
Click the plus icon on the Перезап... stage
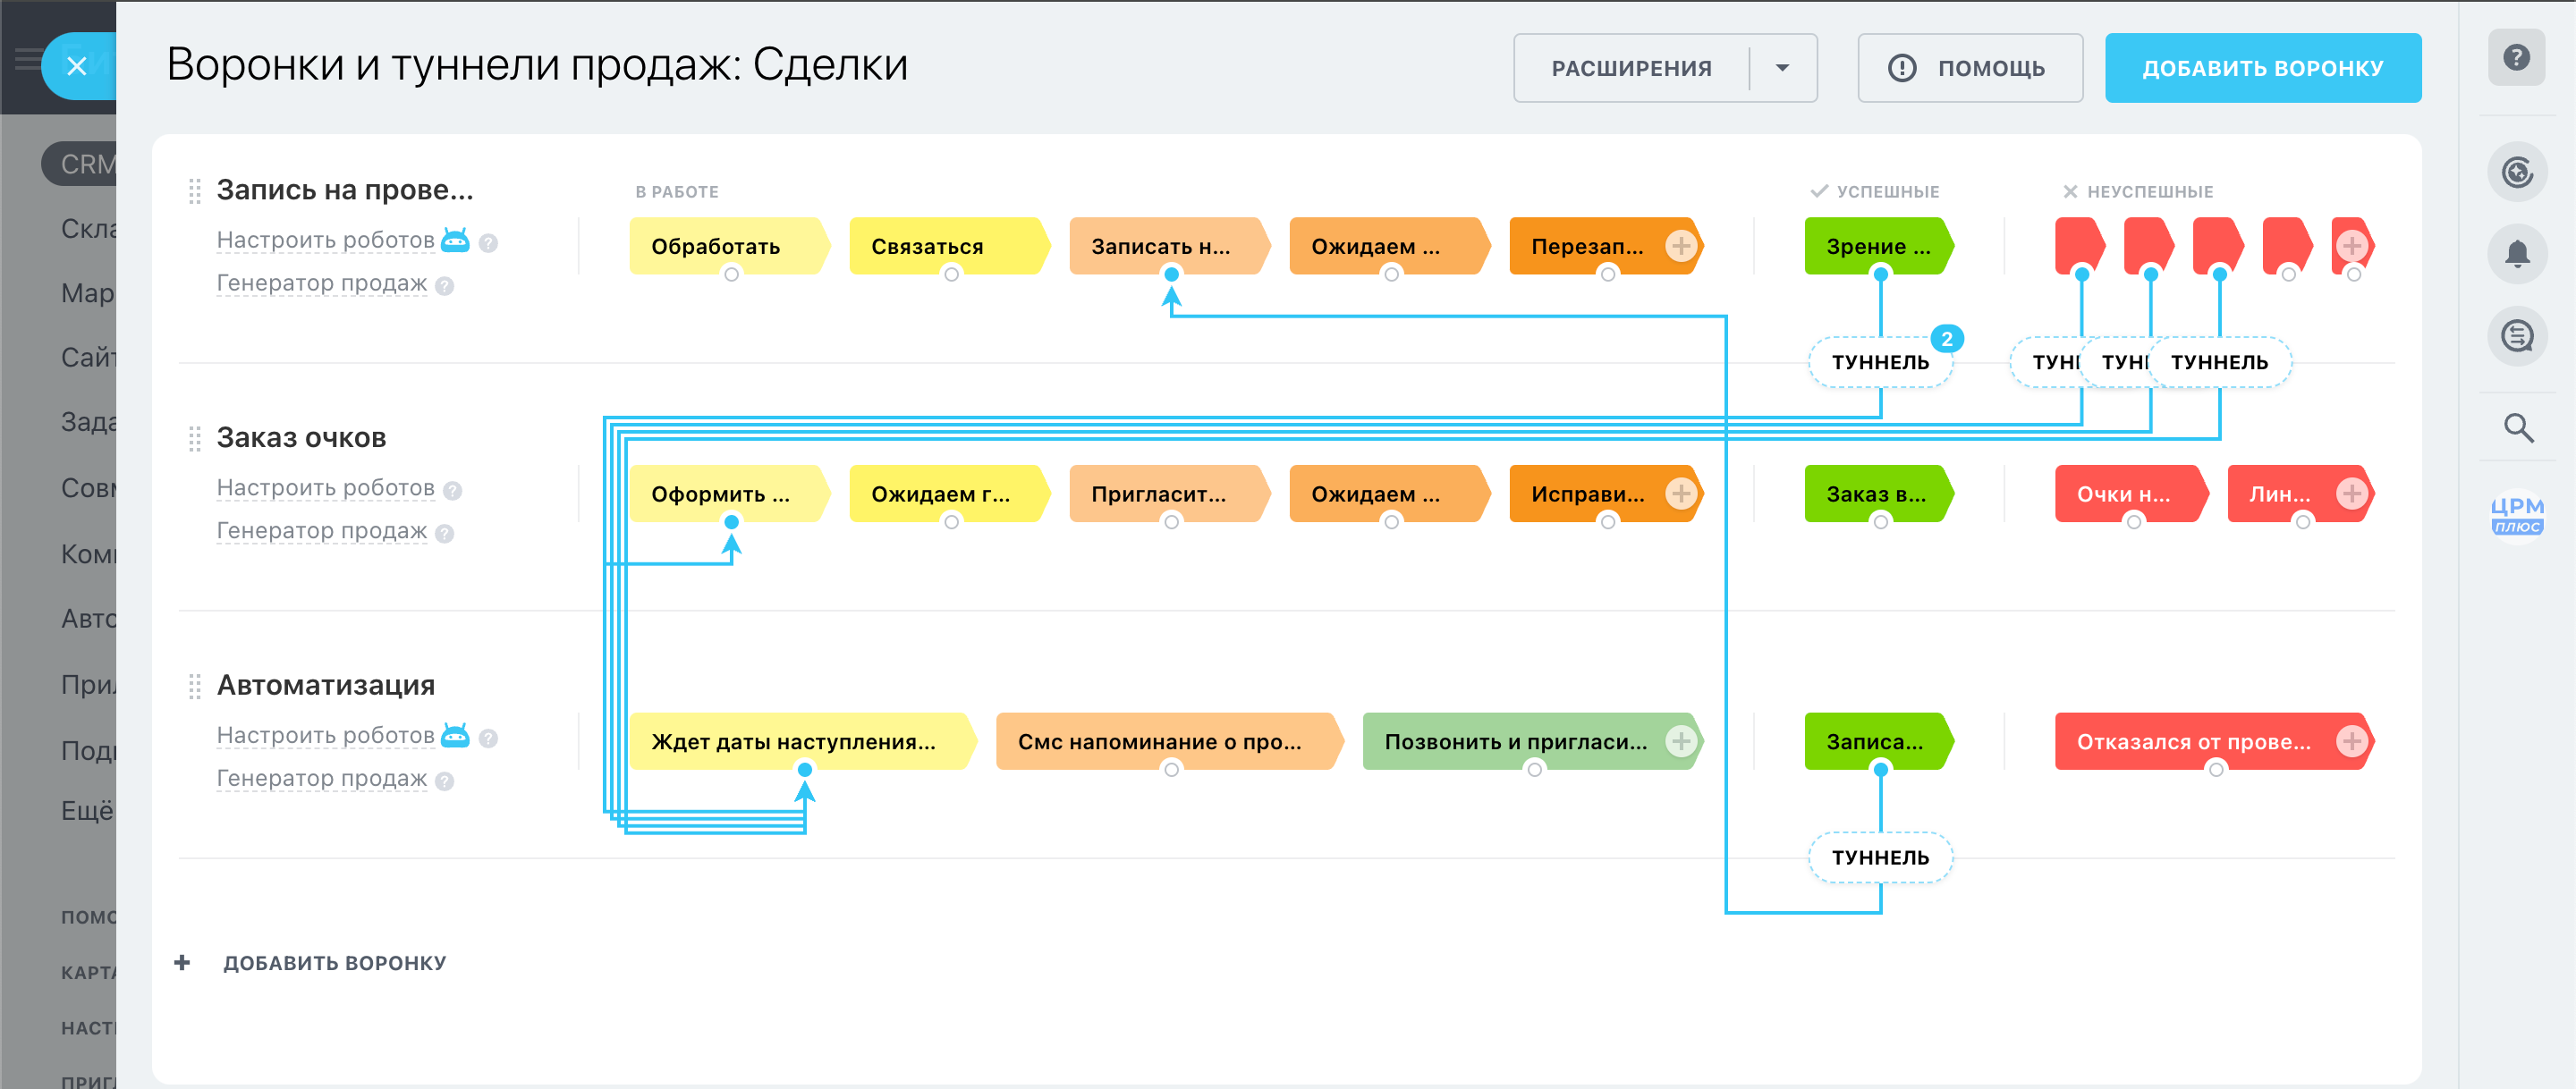pos(1680,246)
